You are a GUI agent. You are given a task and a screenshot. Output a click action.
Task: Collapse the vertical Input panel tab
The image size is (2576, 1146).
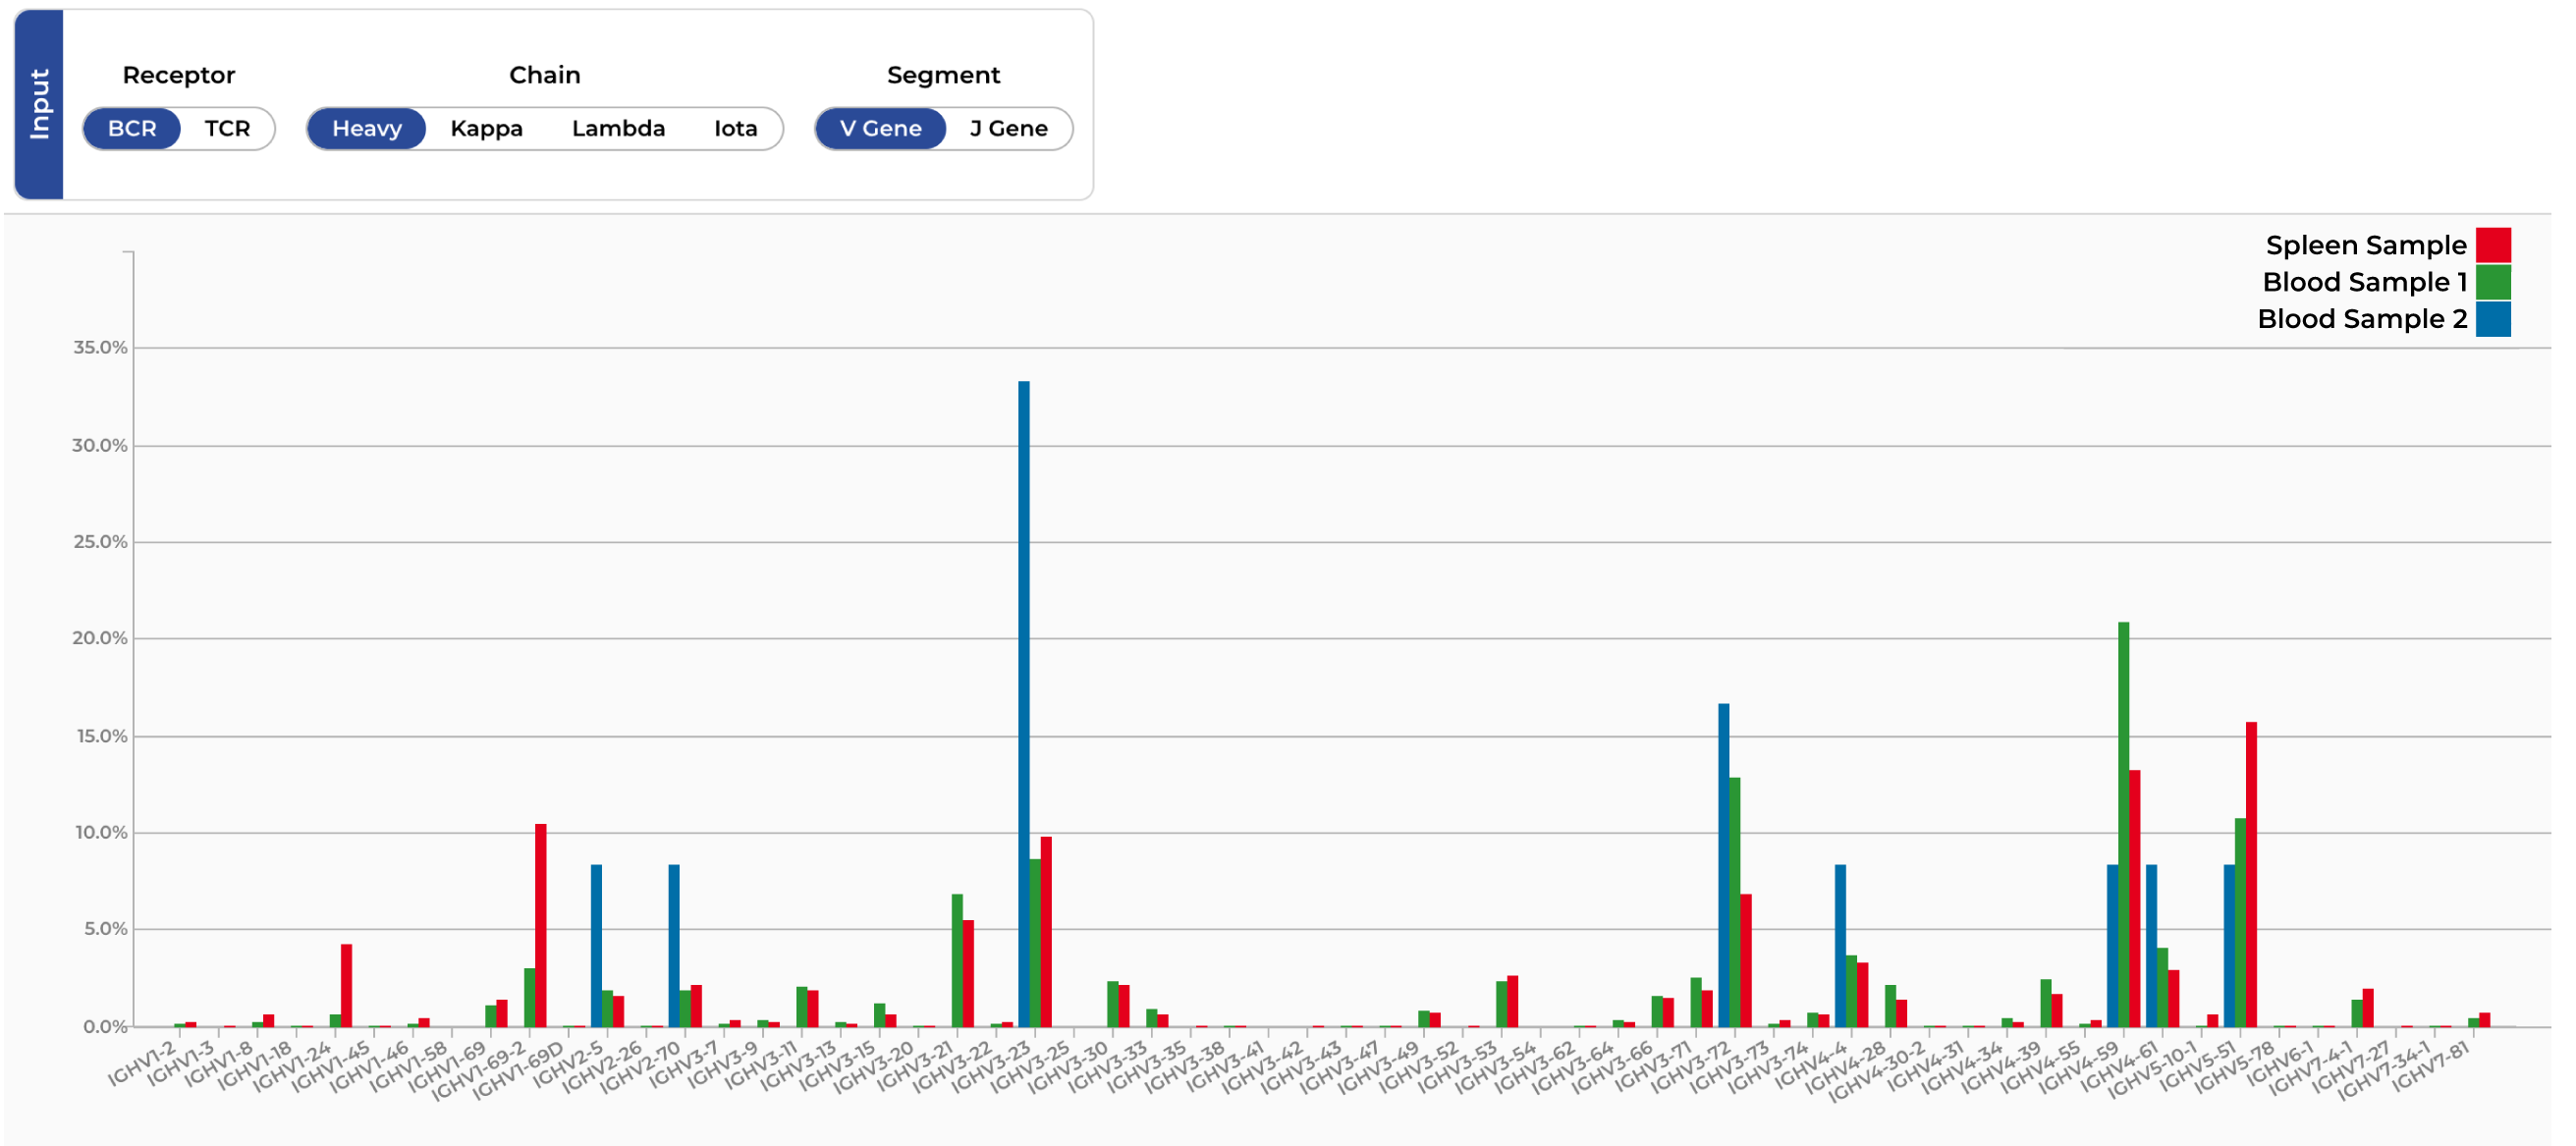40,104
